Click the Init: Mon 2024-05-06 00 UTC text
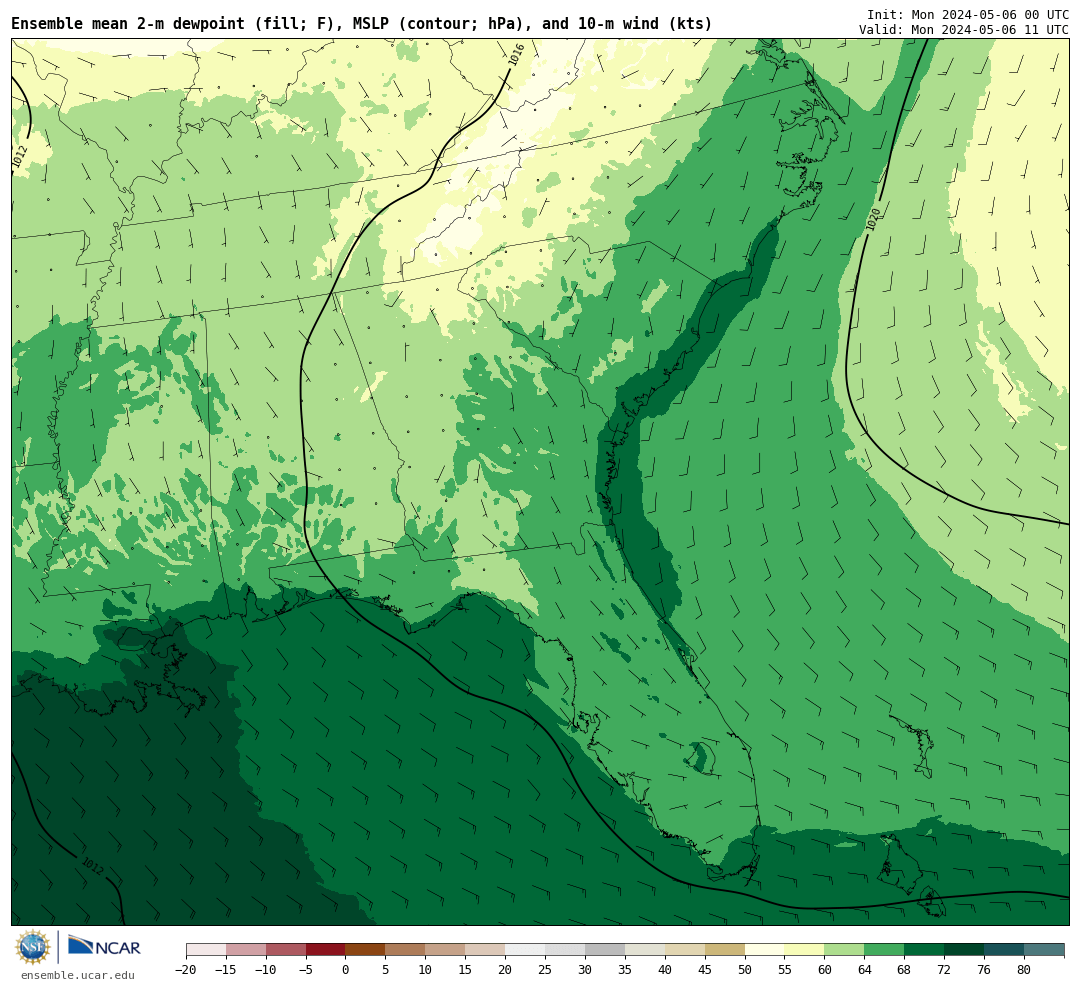This screenshot has height=988, width=1080. pos(968,14)
